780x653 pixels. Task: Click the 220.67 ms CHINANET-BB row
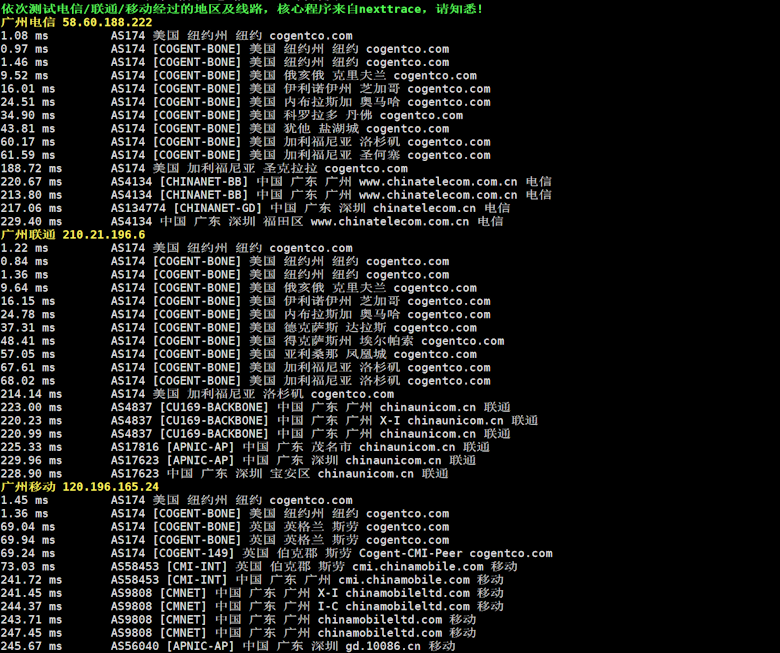[x=276, y=182]
